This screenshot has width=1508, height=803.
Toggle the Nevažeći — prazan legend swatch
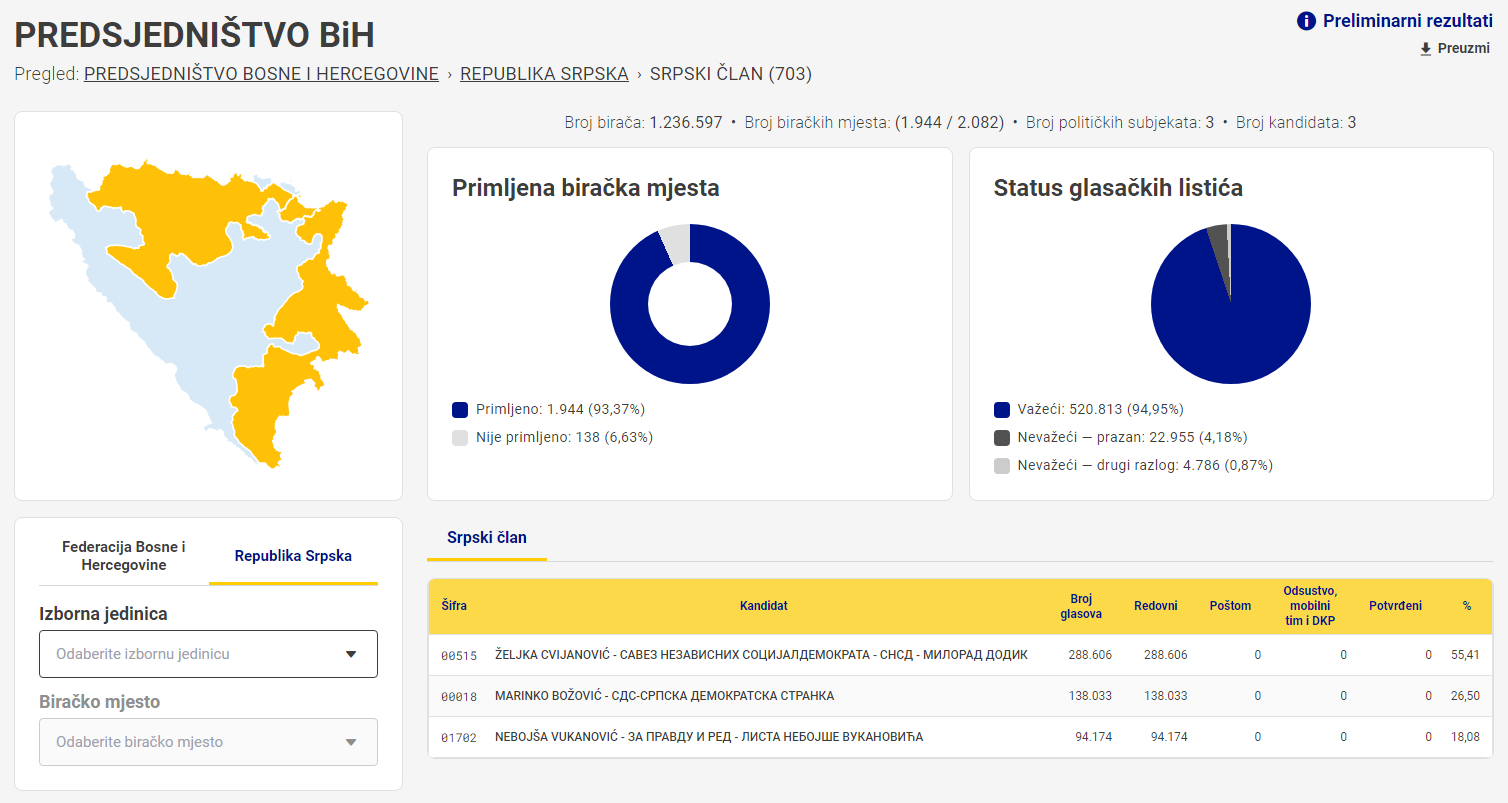(x=1002, y=437)
